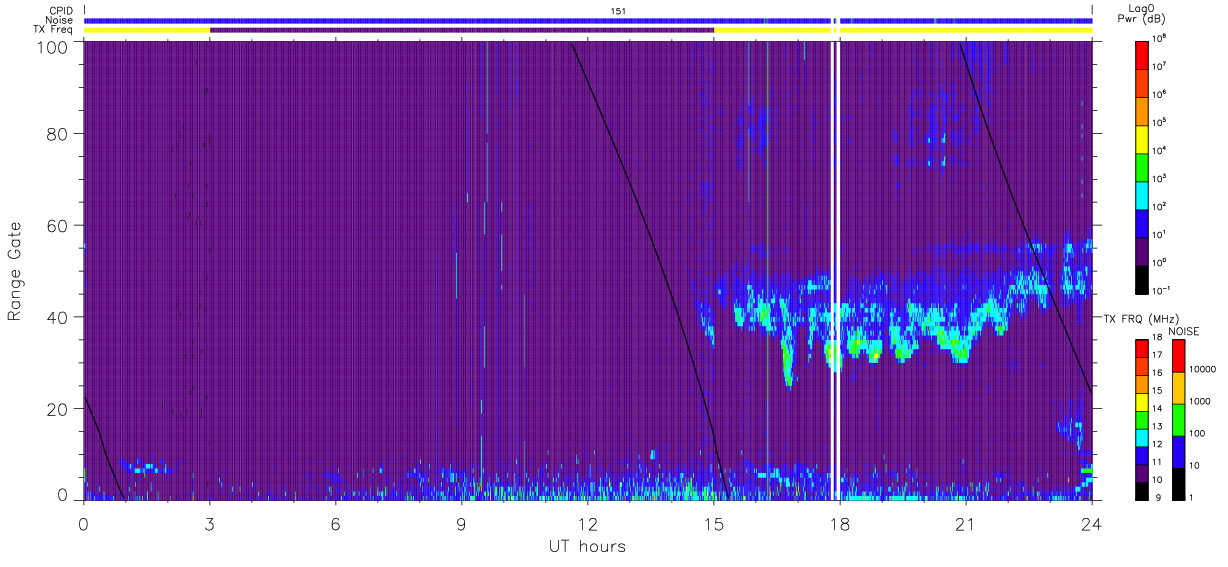Image resolution: width=1228 pixels, height=567 pixels.
Task: Click UT hours tick label 21
Action: tap(965, 524)
